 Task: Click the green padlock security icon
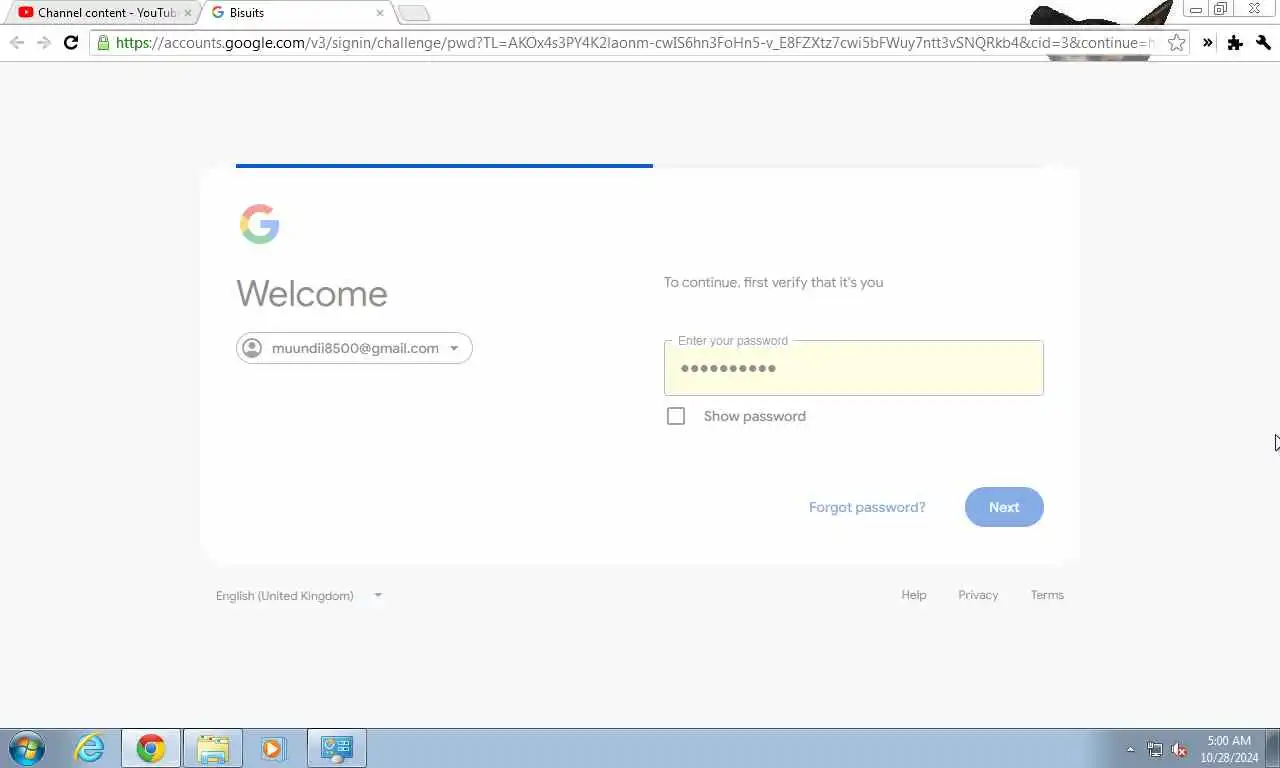tap(102, 42)
